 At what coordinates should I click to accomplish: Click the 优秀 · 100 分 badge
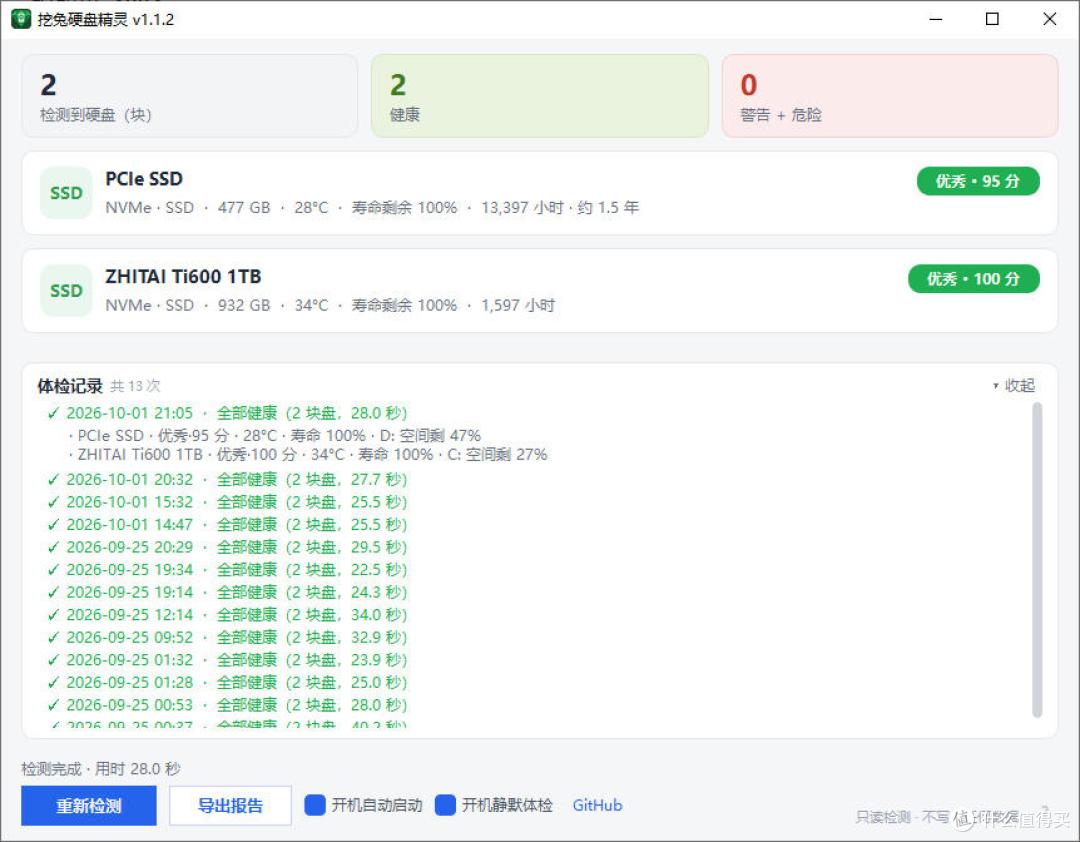973,279
